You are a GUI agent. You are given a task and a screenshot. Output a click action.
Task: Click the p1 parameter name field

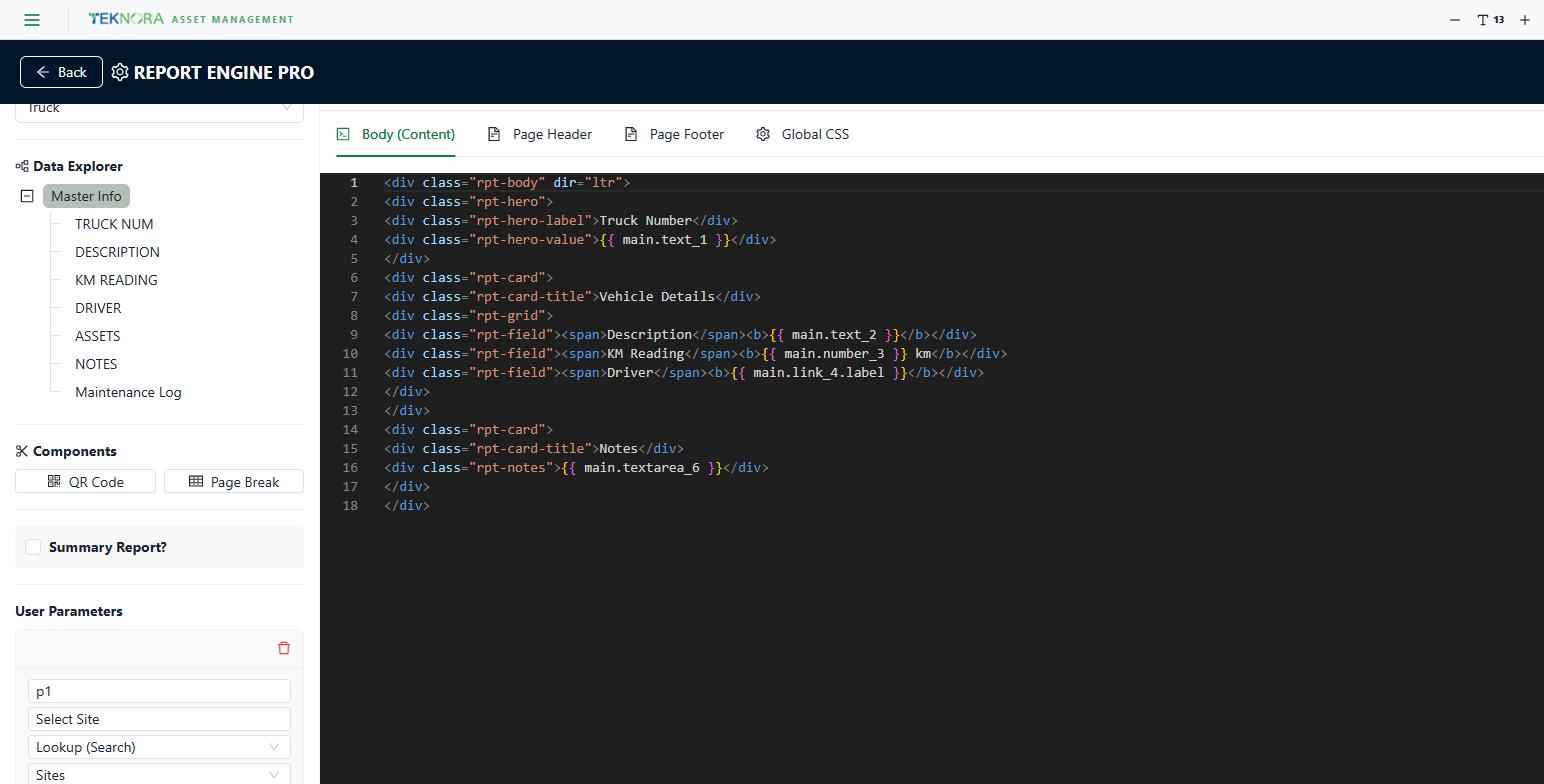click(x=159, y=691)
